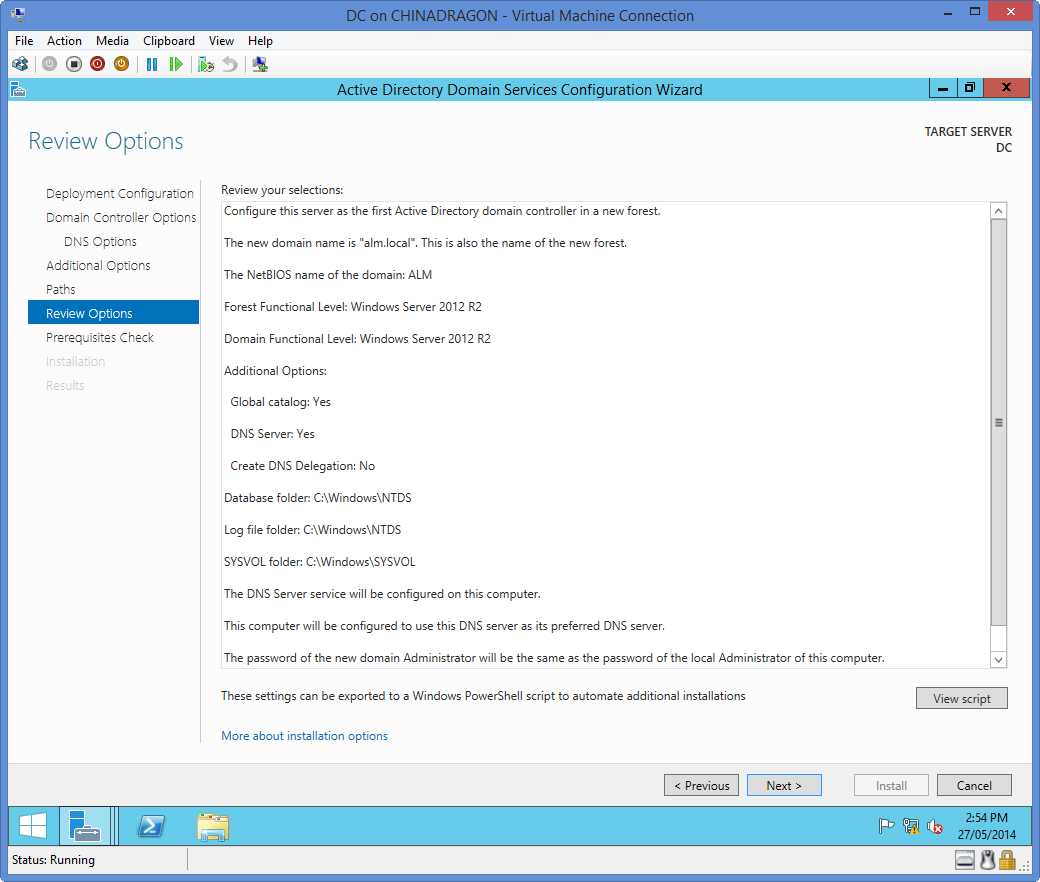The width and height of the screenshot is (1040, 882).
Task: Open the Help menu
Action: pos(260,40)
